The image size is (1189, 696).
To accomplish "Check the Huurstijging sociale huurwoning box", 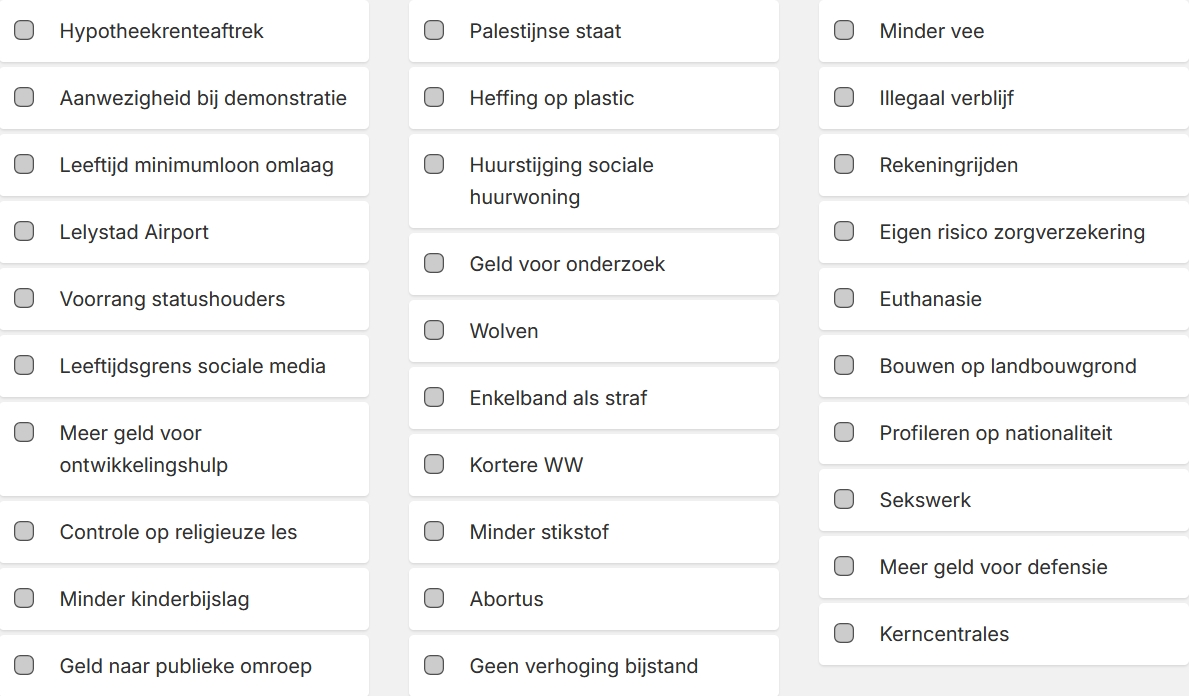I will [434, 165].
